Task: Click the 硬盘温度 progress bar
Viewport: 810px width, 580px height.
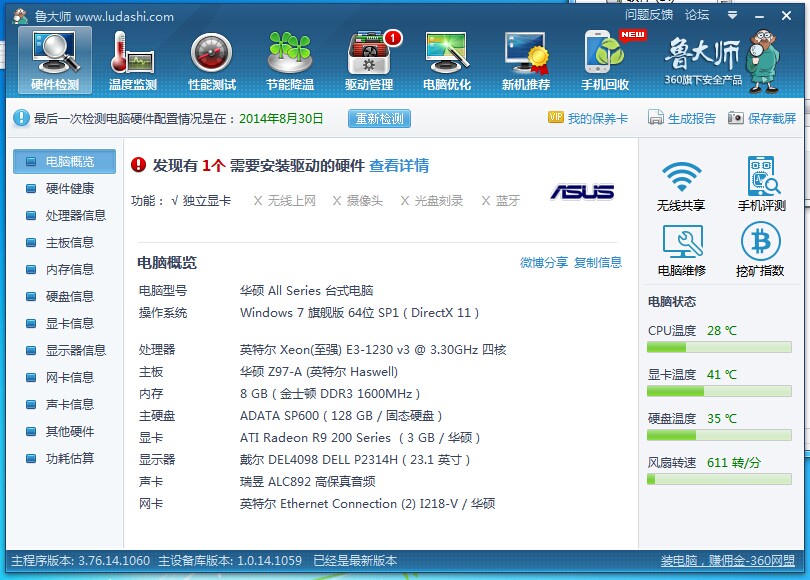Action: point(719,435)
